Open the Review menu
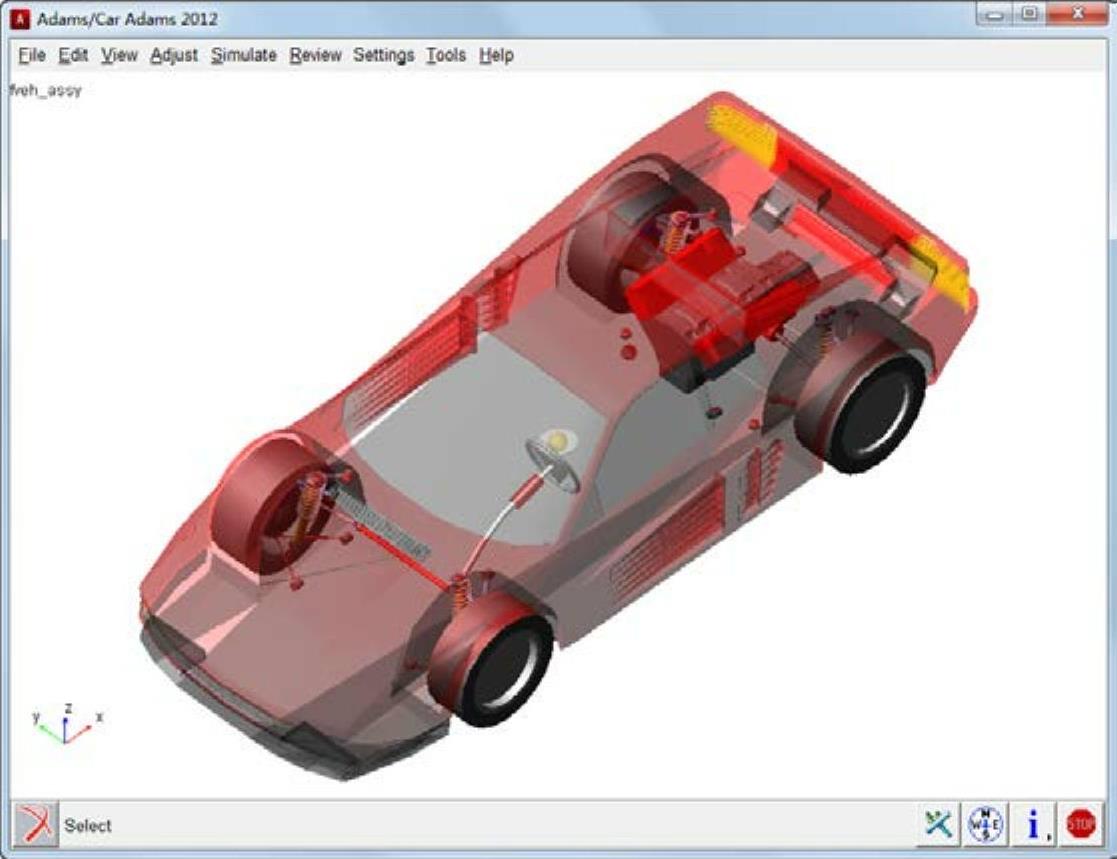1117x859 pixels. (x=316, y=55)
